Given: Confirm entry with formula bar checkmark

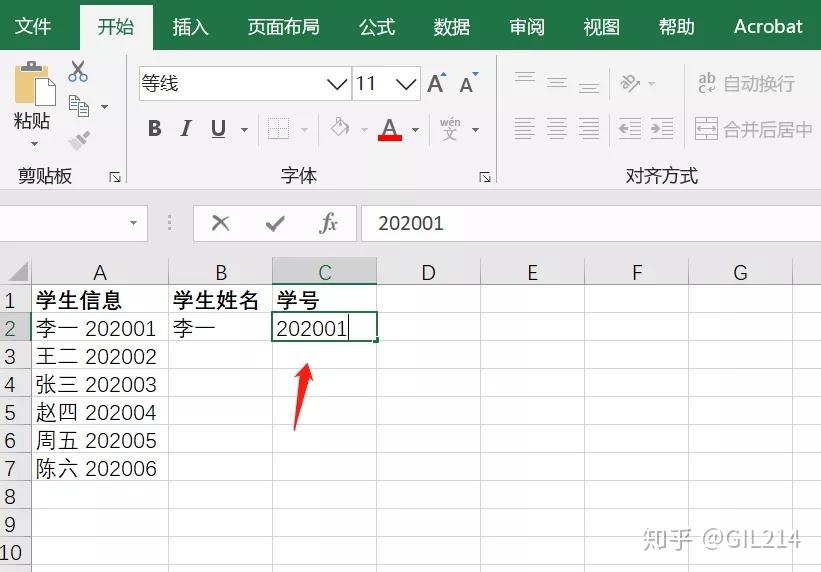Looking at the screenshot, I should coord(275,224).
